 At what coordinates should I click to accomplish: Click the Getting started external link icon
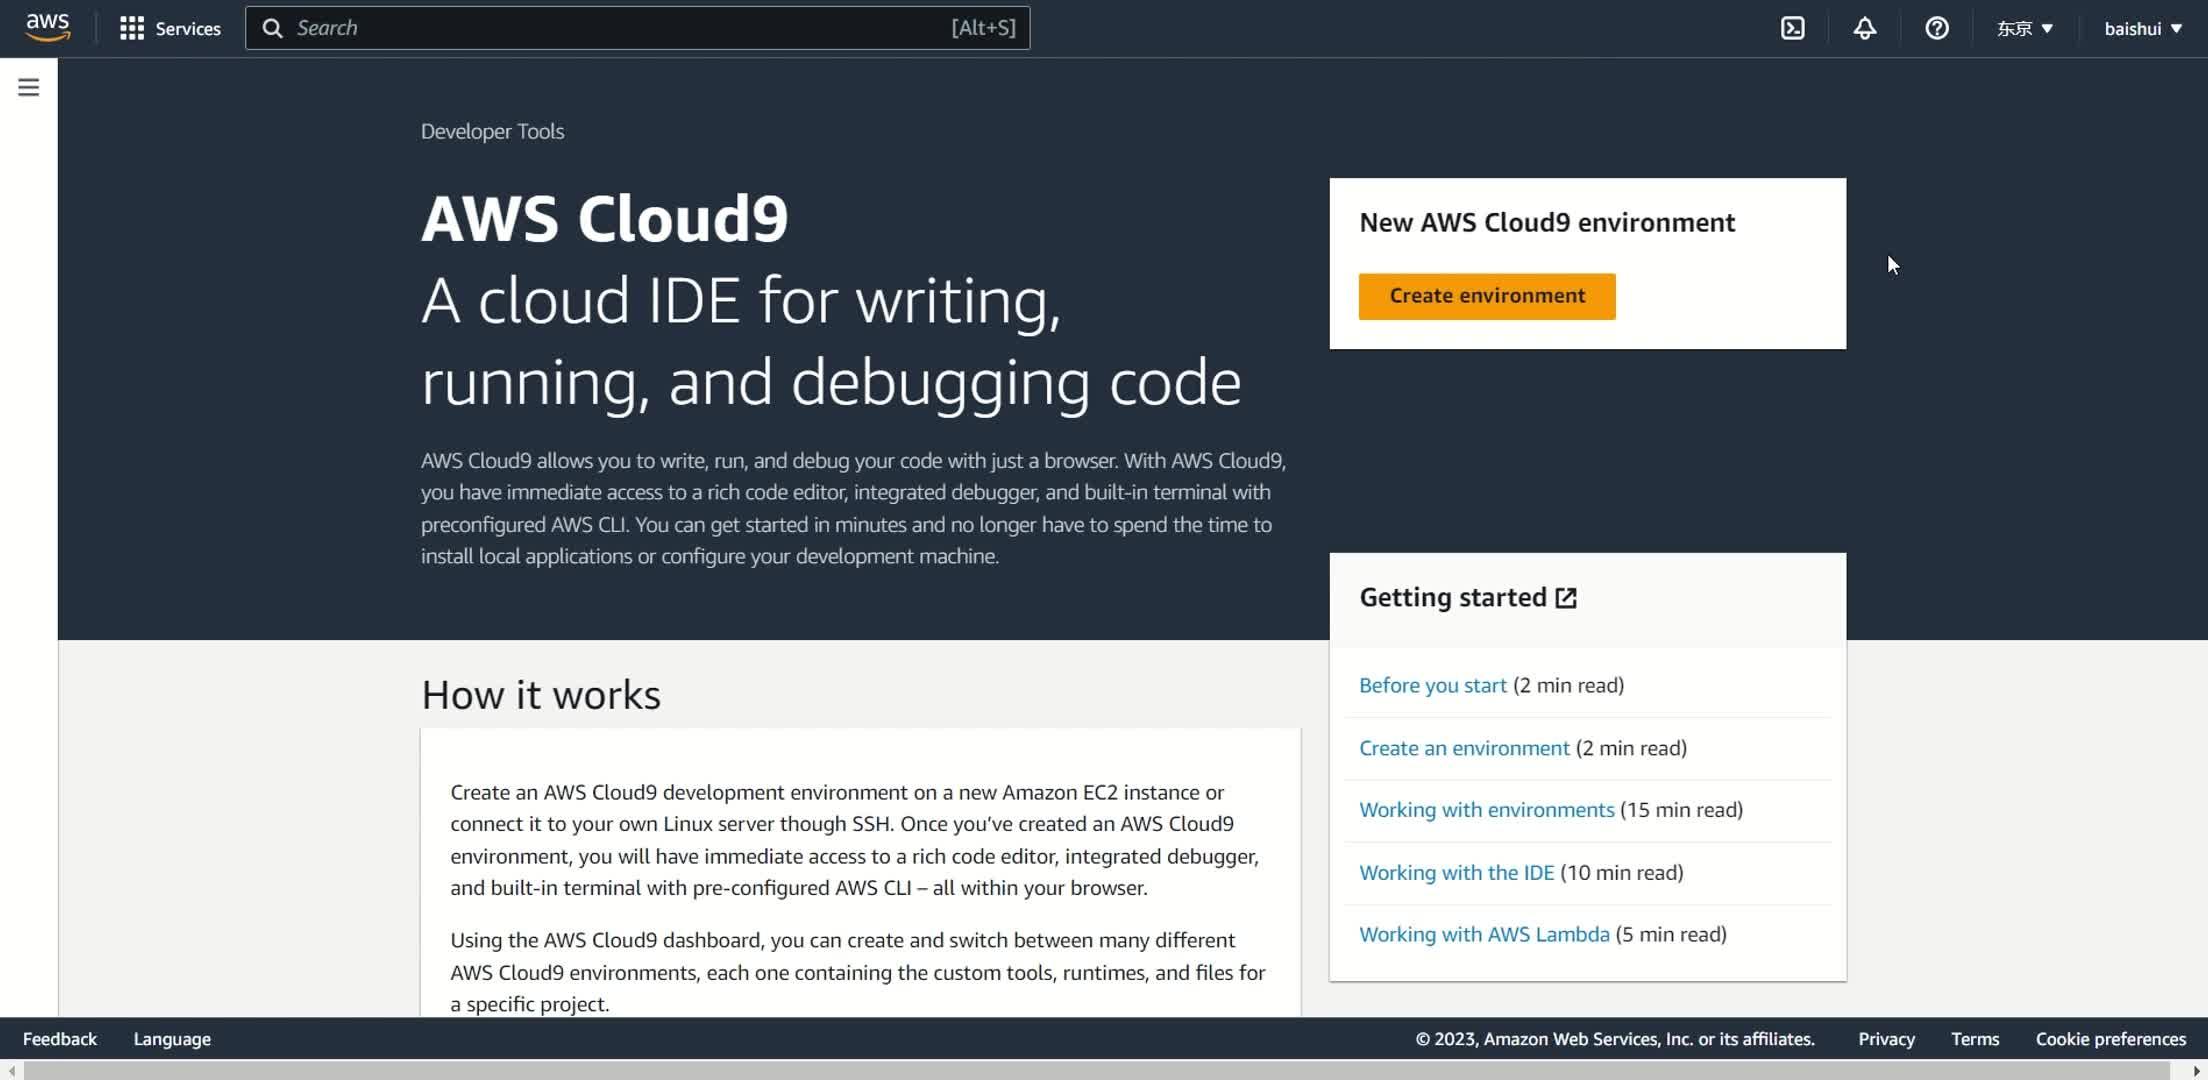tap(1566, 598)
